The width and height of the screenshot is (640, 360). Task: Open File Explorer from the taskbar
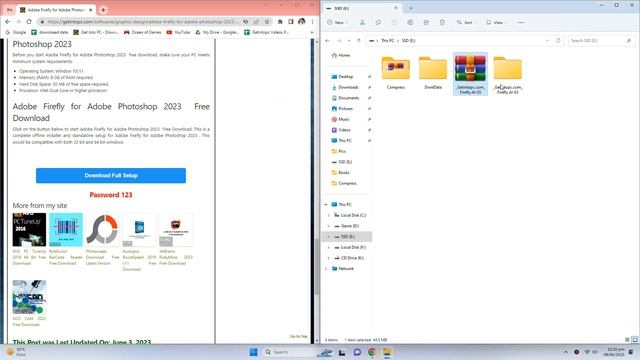(x=387, y=352)
